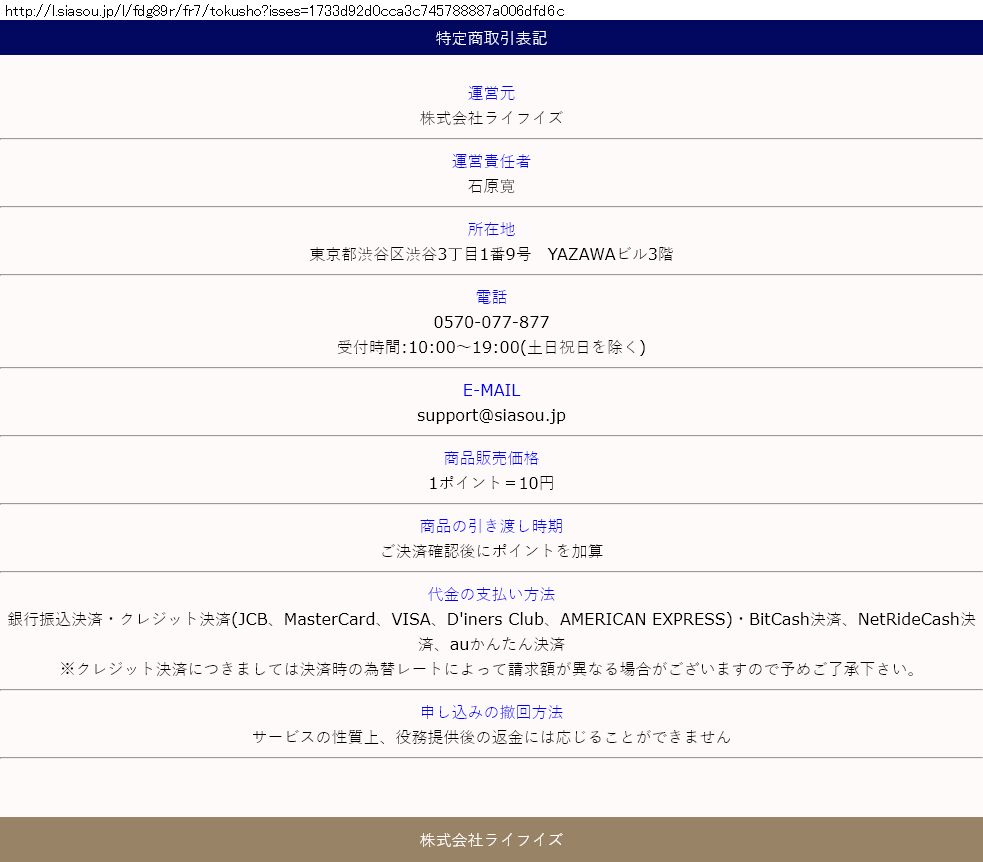The height and width of the screenshot is (862, 983).
Task: Click the 東京都渋谷区 YAZAWAビル address line
Action: point(491,254)
